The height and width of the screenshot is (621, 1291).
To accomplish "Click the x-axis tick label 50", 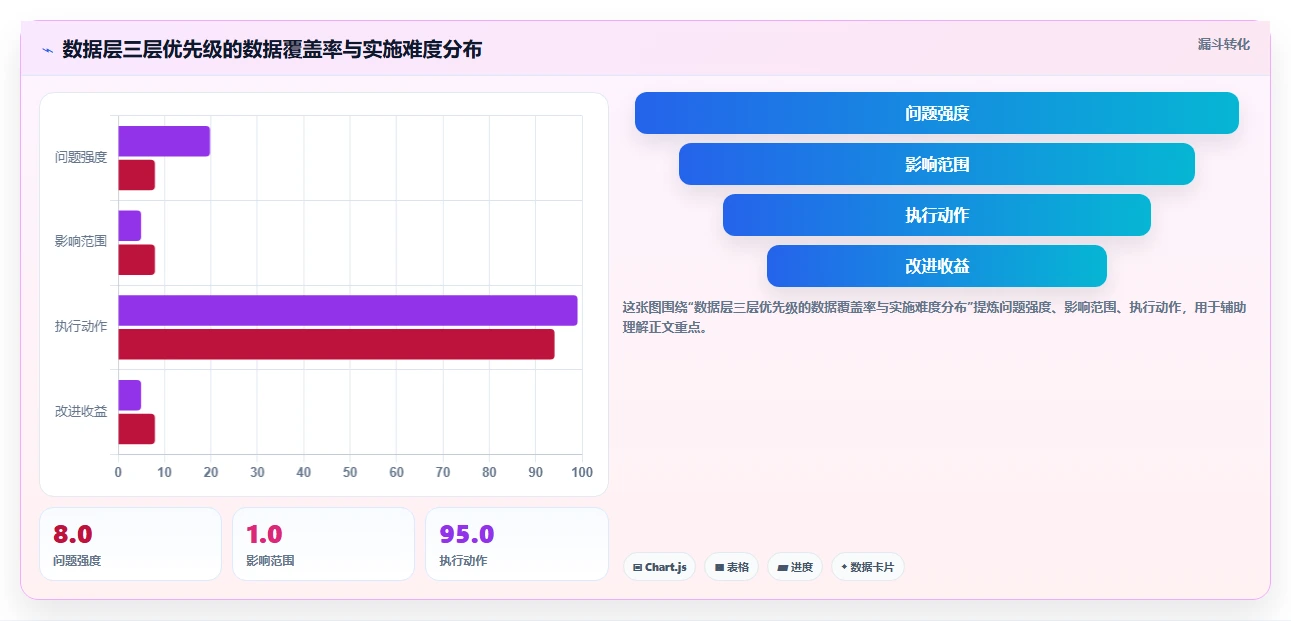I will [x=350, y=472].
